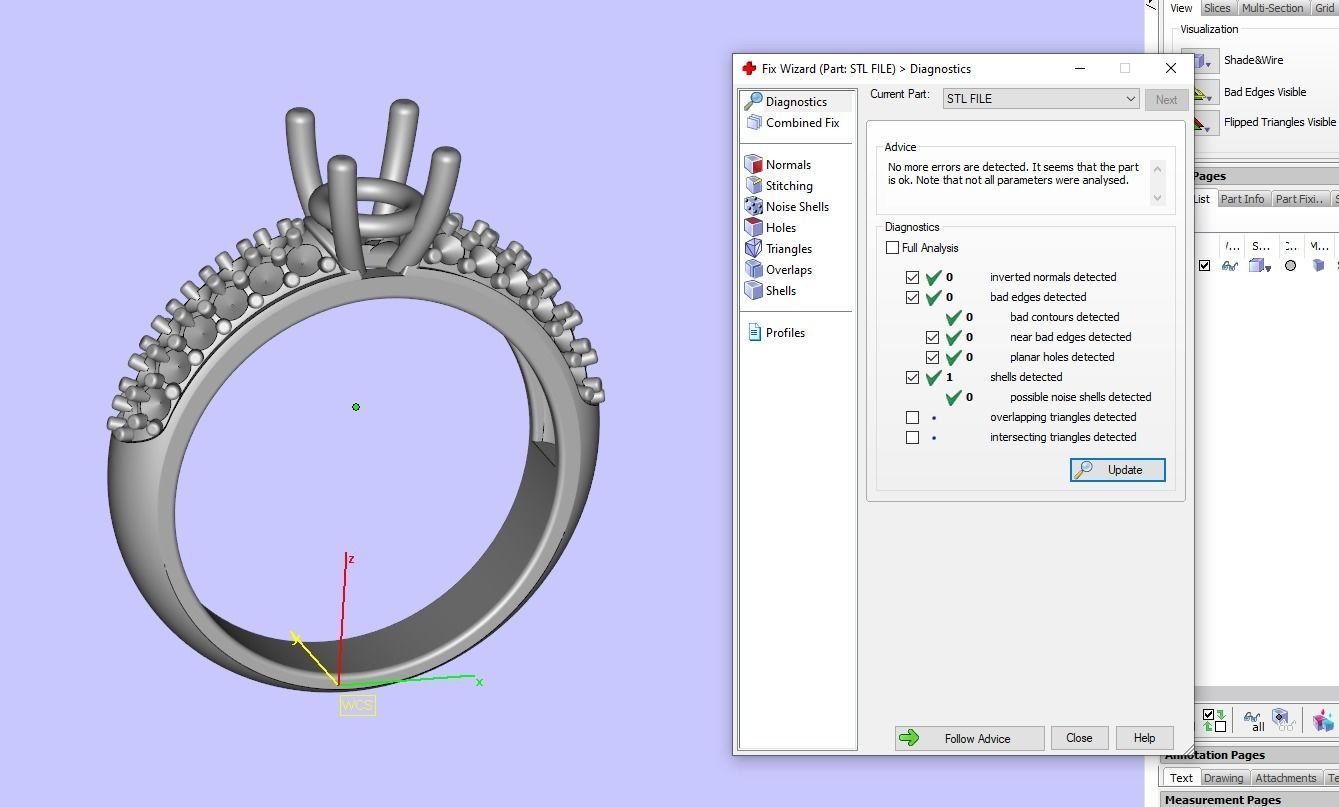Switch to the Grid tab
This screenshot has width=1339, height=807.
[x=1324, y=8]
